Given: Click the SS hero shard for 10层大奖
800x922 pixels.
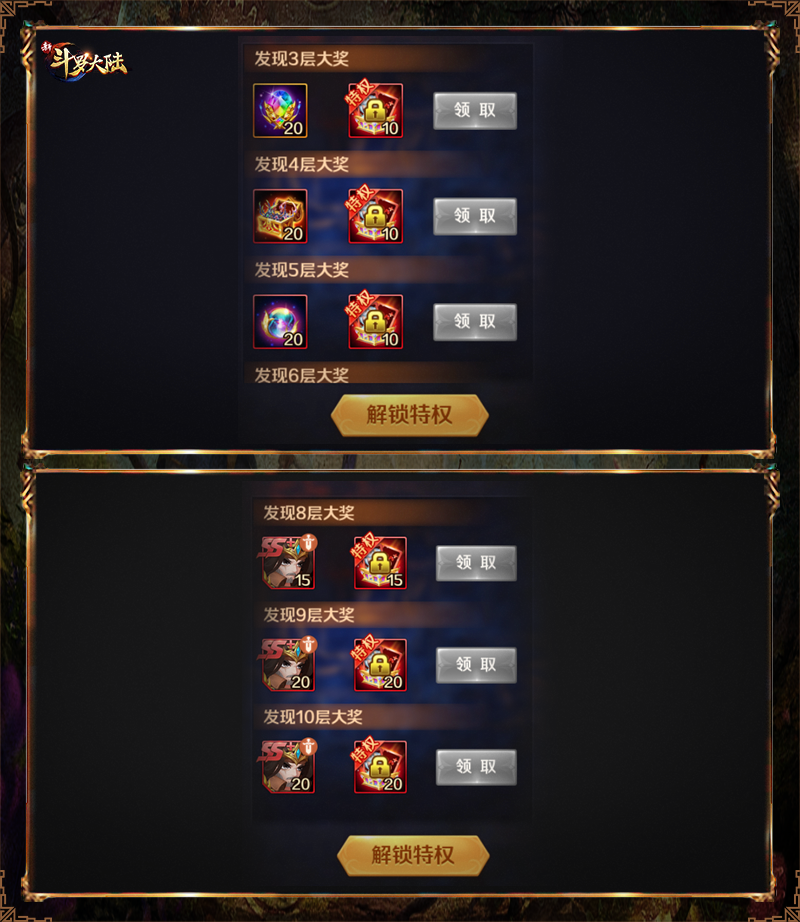Looking at the screenshot, I should (287, 766).
